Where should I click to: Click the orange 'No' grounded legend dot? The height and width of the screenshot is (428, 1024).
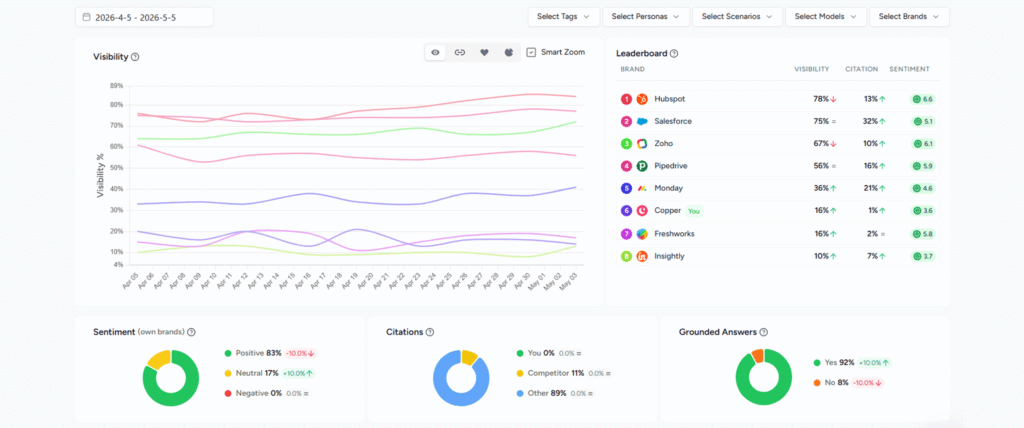point(817,383)
